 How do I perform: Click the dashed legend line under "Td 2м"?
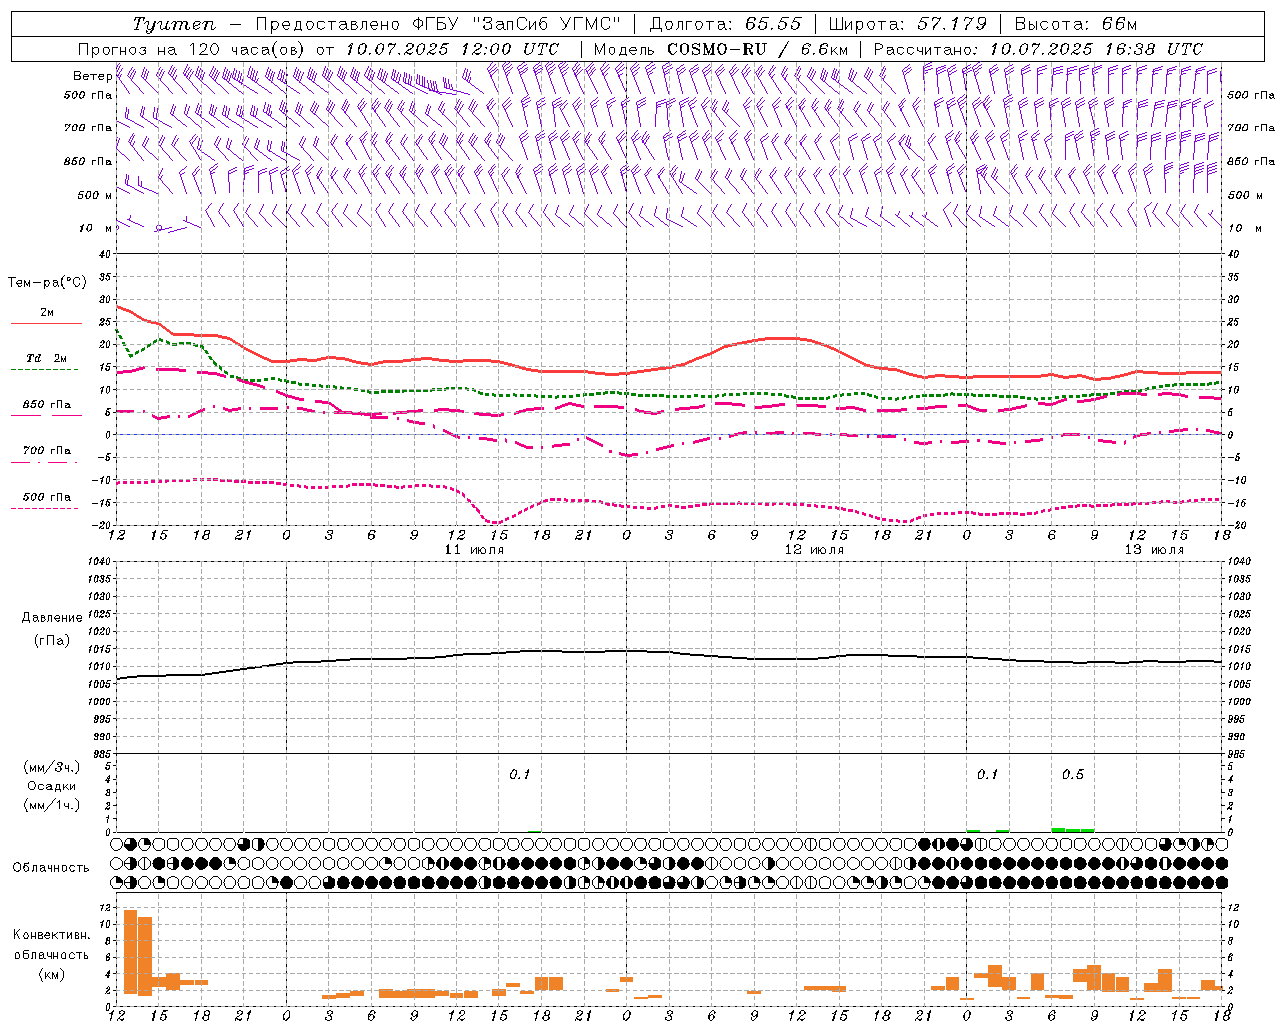pos(46,369)
